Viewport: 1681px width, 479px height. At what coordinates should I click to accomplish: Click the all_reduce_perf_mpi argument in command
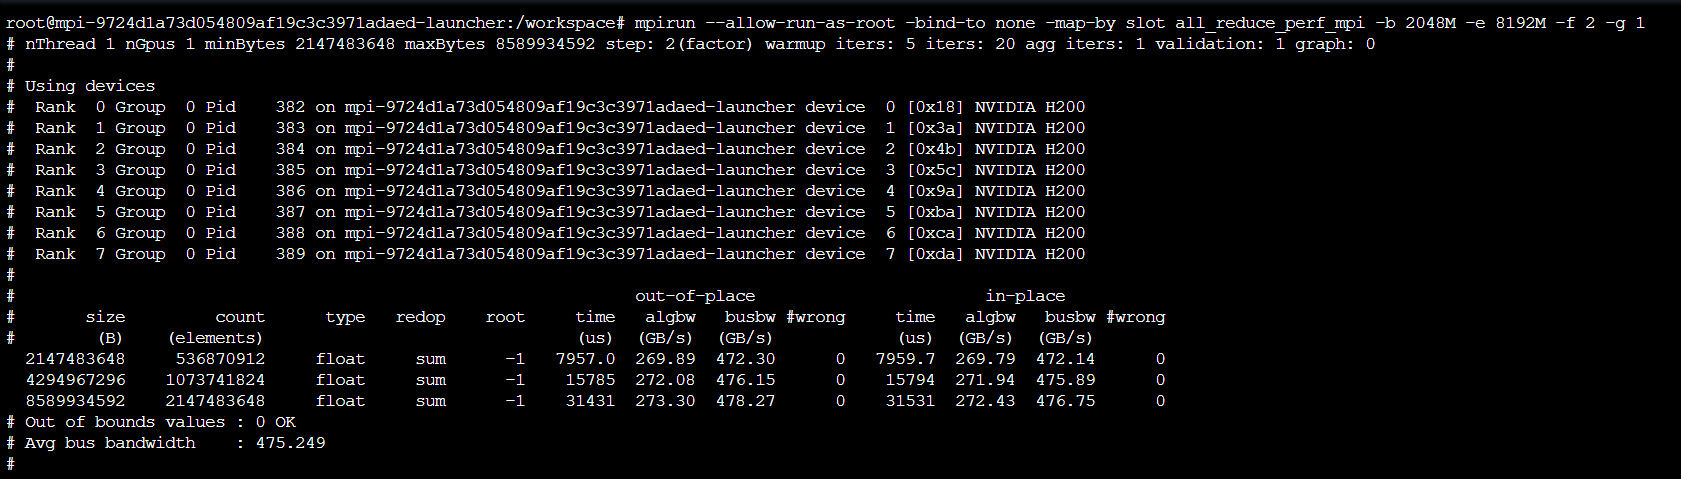(1270, 22)
